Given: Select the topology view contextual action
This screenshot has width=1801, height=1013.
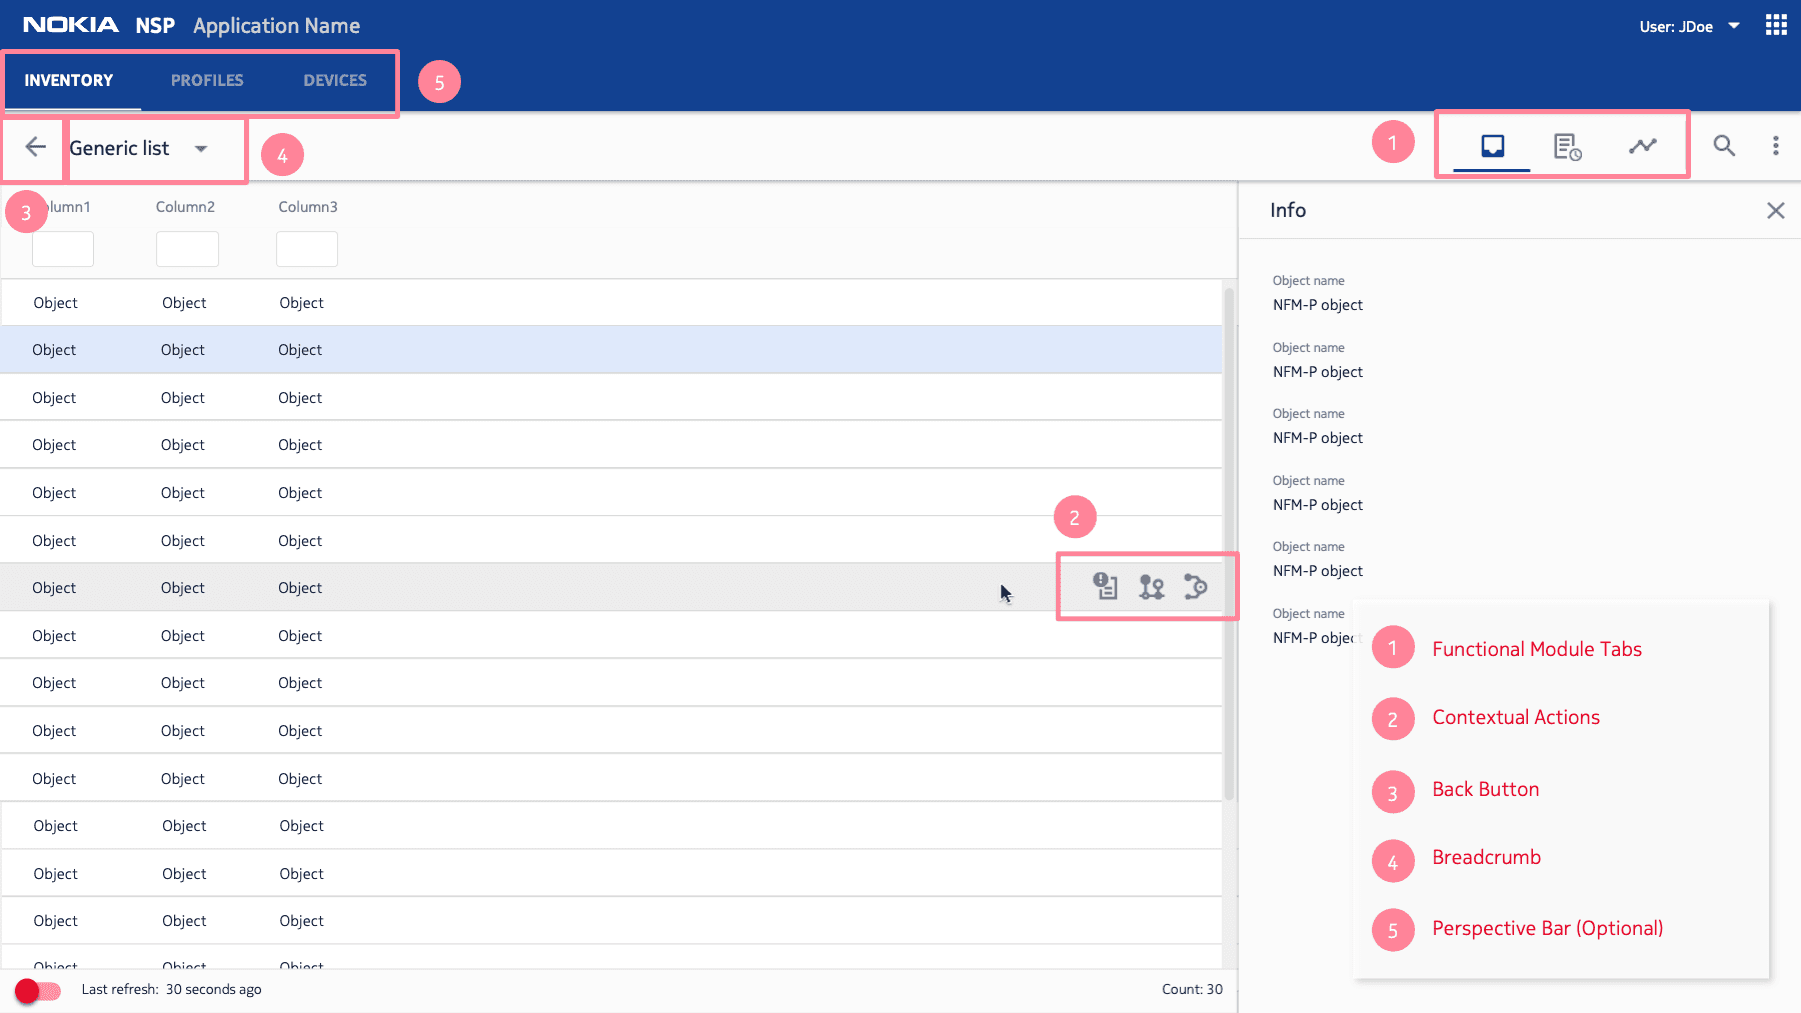Looking at the screenshot, I should click(1150, 587).
